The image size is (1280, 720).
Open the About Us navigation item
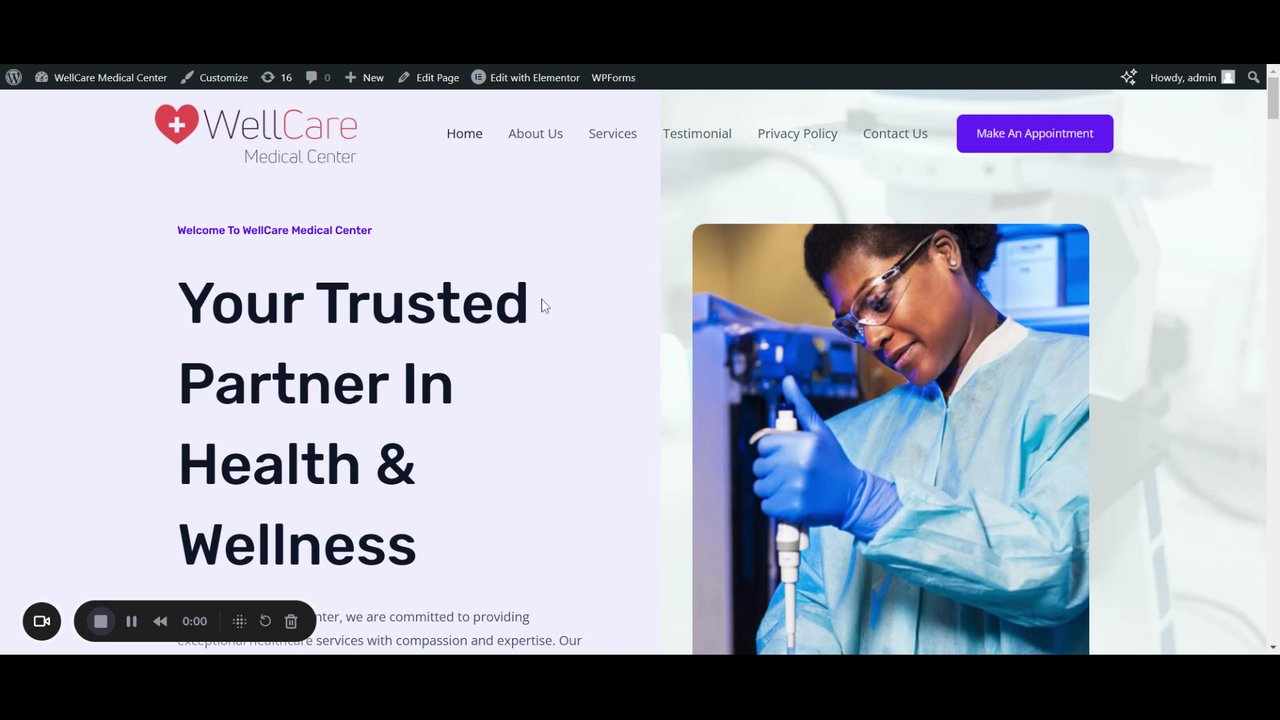coord(535,133)
